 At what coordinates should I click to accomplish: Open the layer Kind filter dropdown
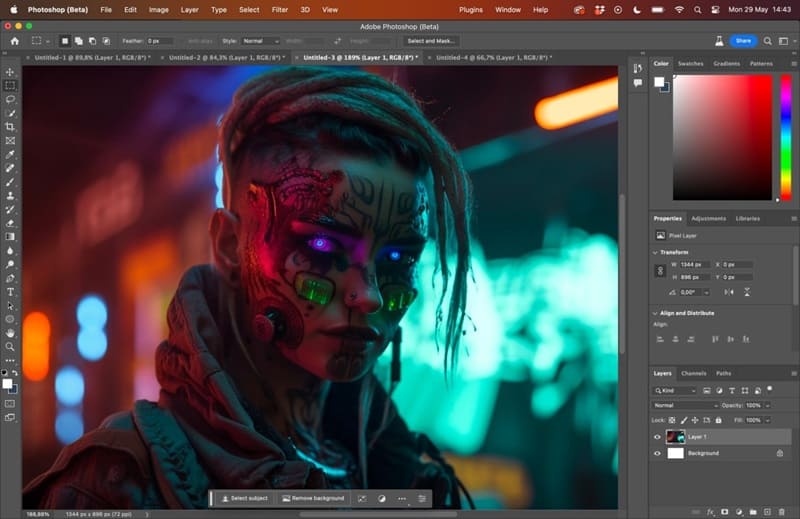tap(674, 390)
